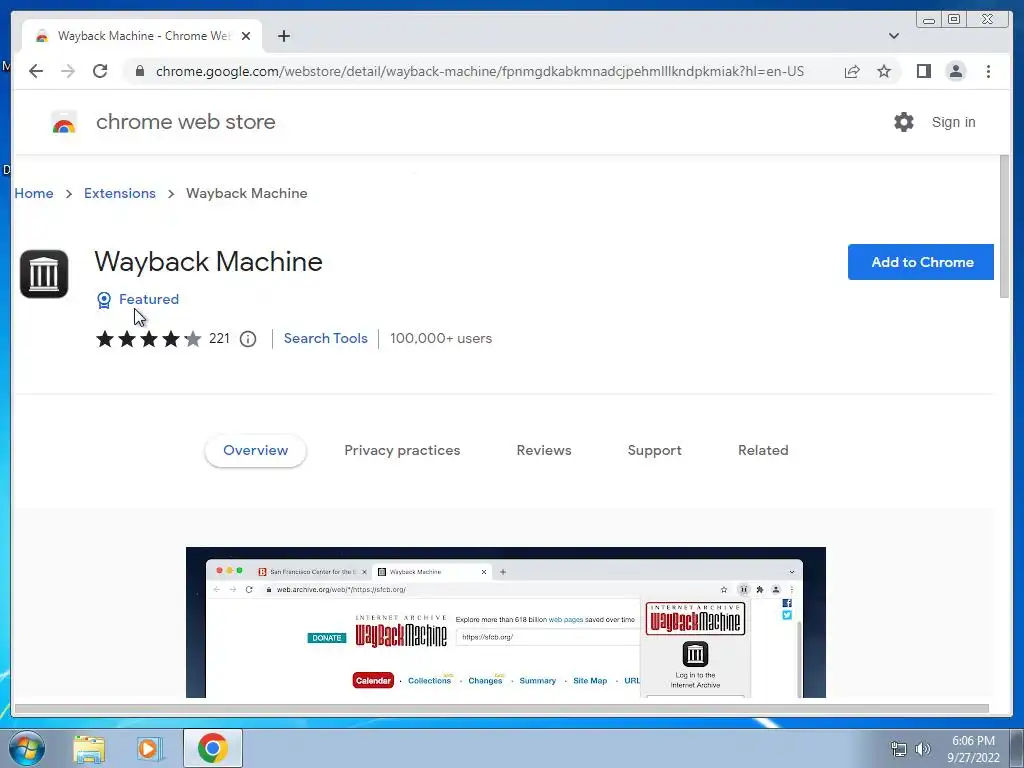Image resolution: width=1024 pixels, height=768 pixels.
Task: Click the Featured badge
Action: tap(138, 299)
